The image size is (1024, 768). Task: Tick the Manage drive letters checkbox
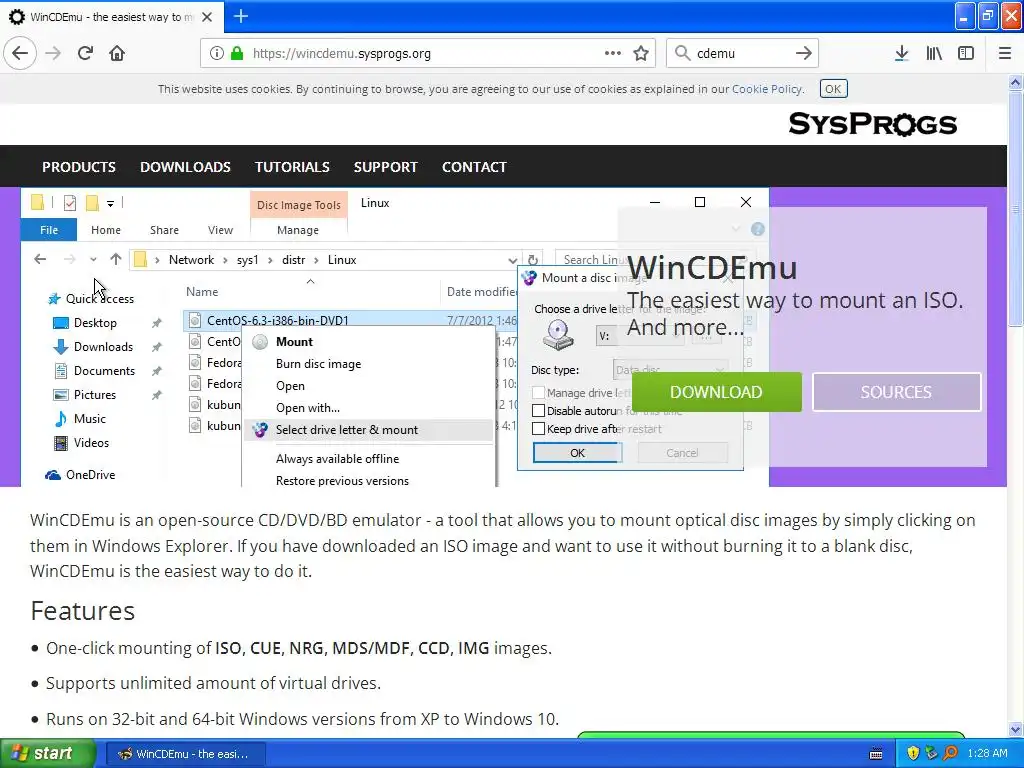click(538, 392)
